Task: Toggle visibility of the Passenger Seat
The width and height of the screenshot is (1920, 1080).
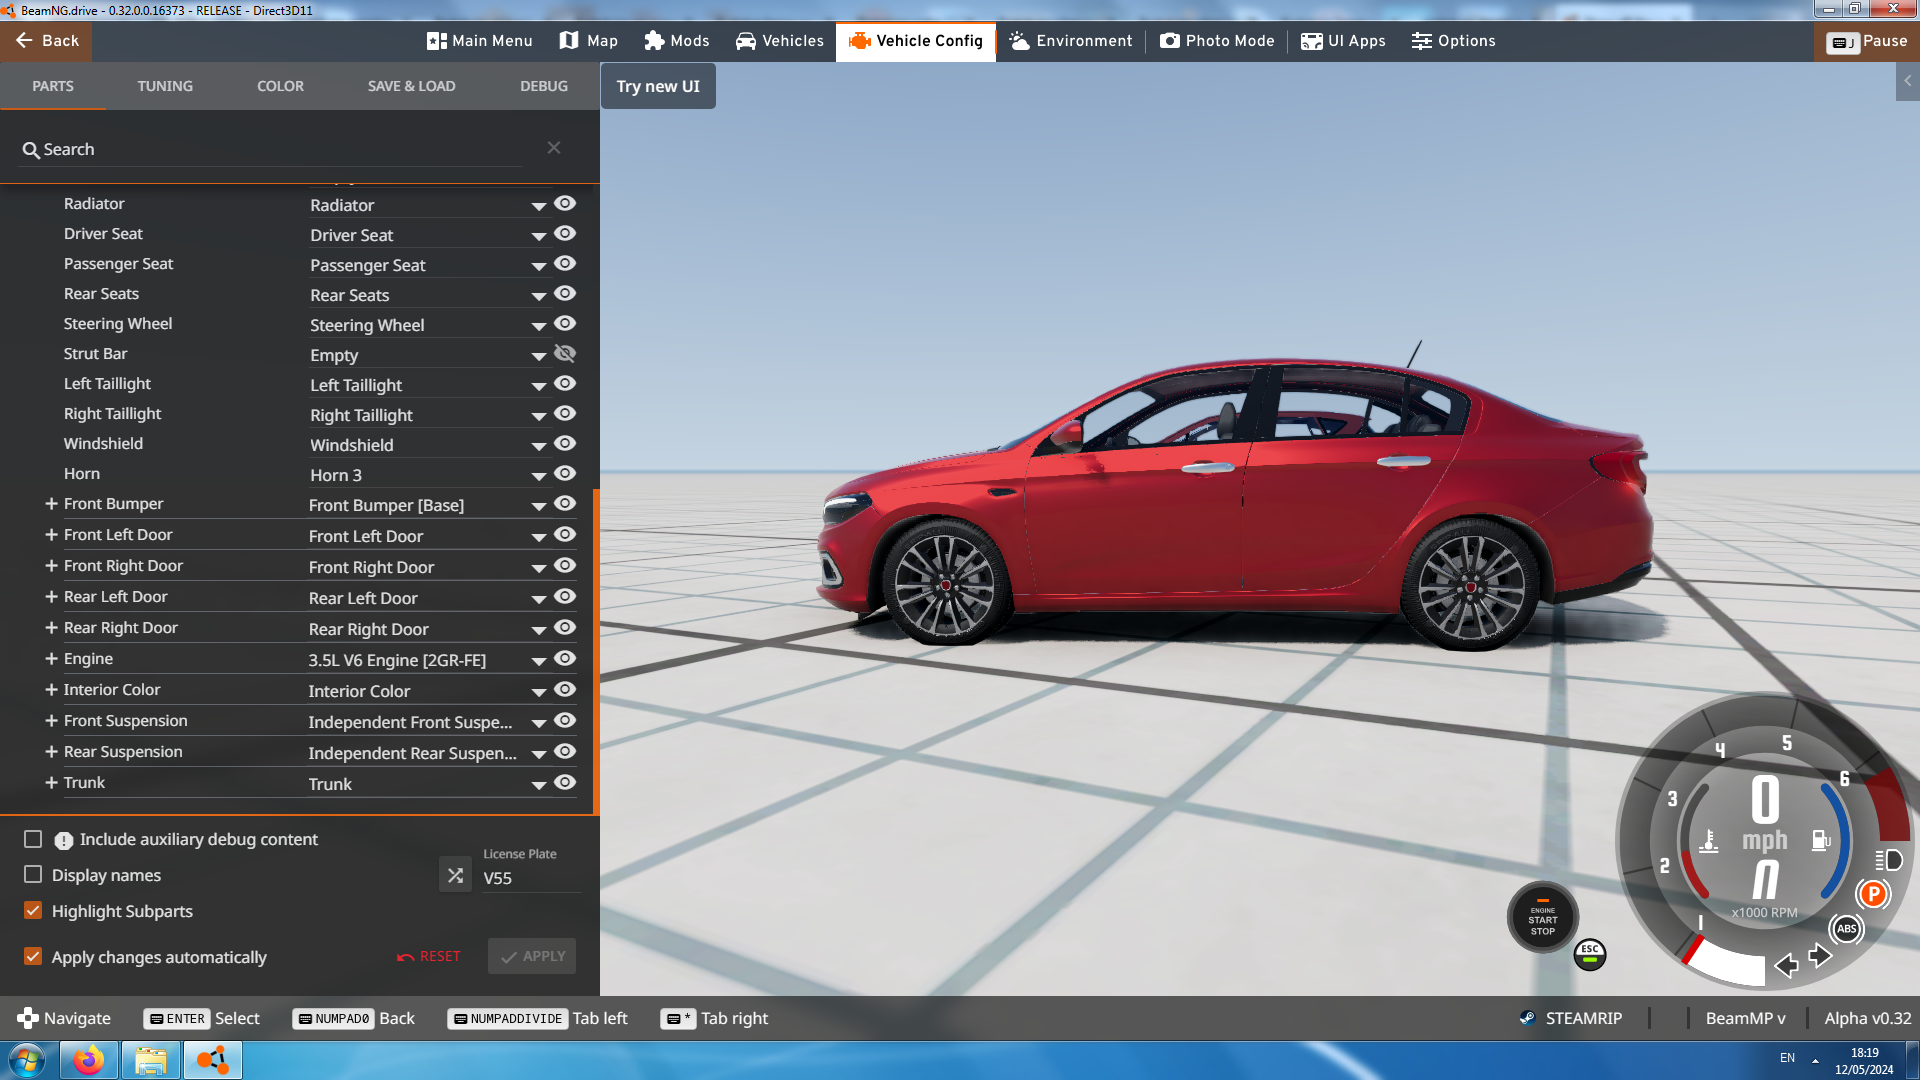Action: pos(565,263)
